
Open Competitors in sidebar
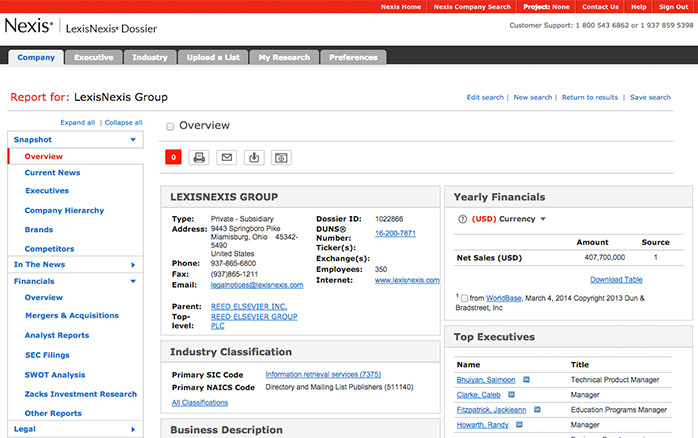click(49, 249)
